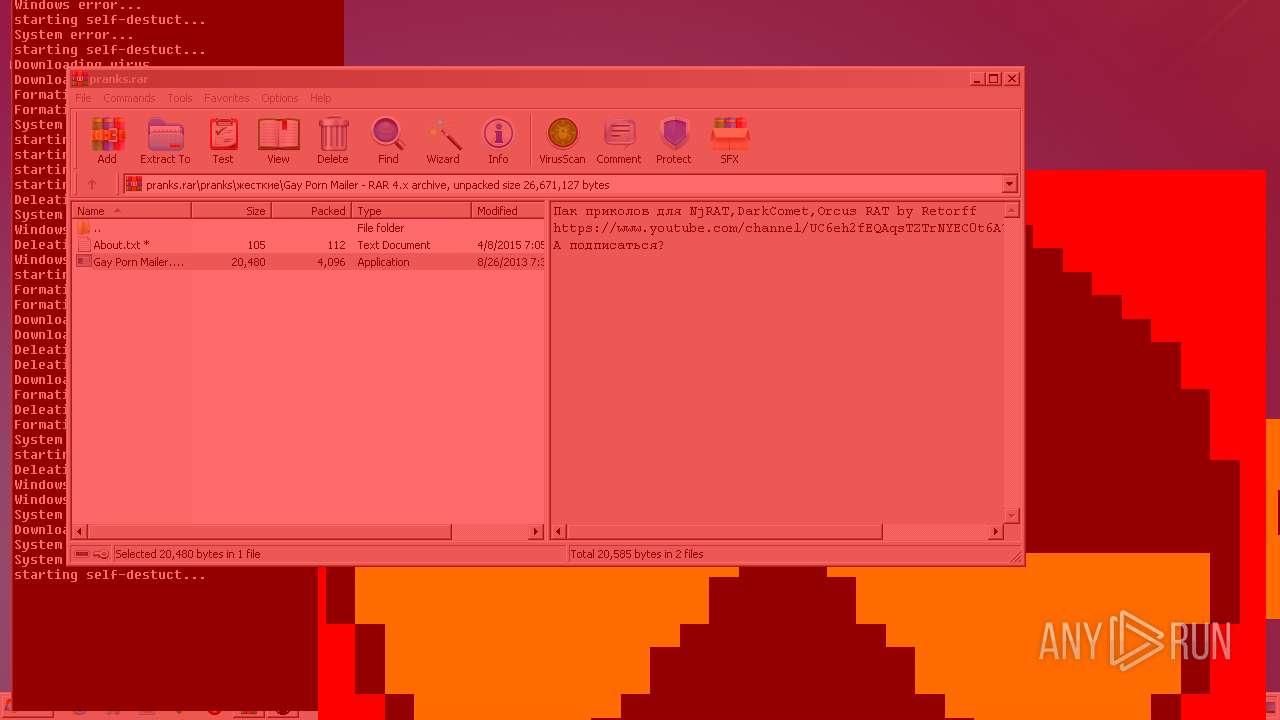Open the Help menu

pos(320,98)
